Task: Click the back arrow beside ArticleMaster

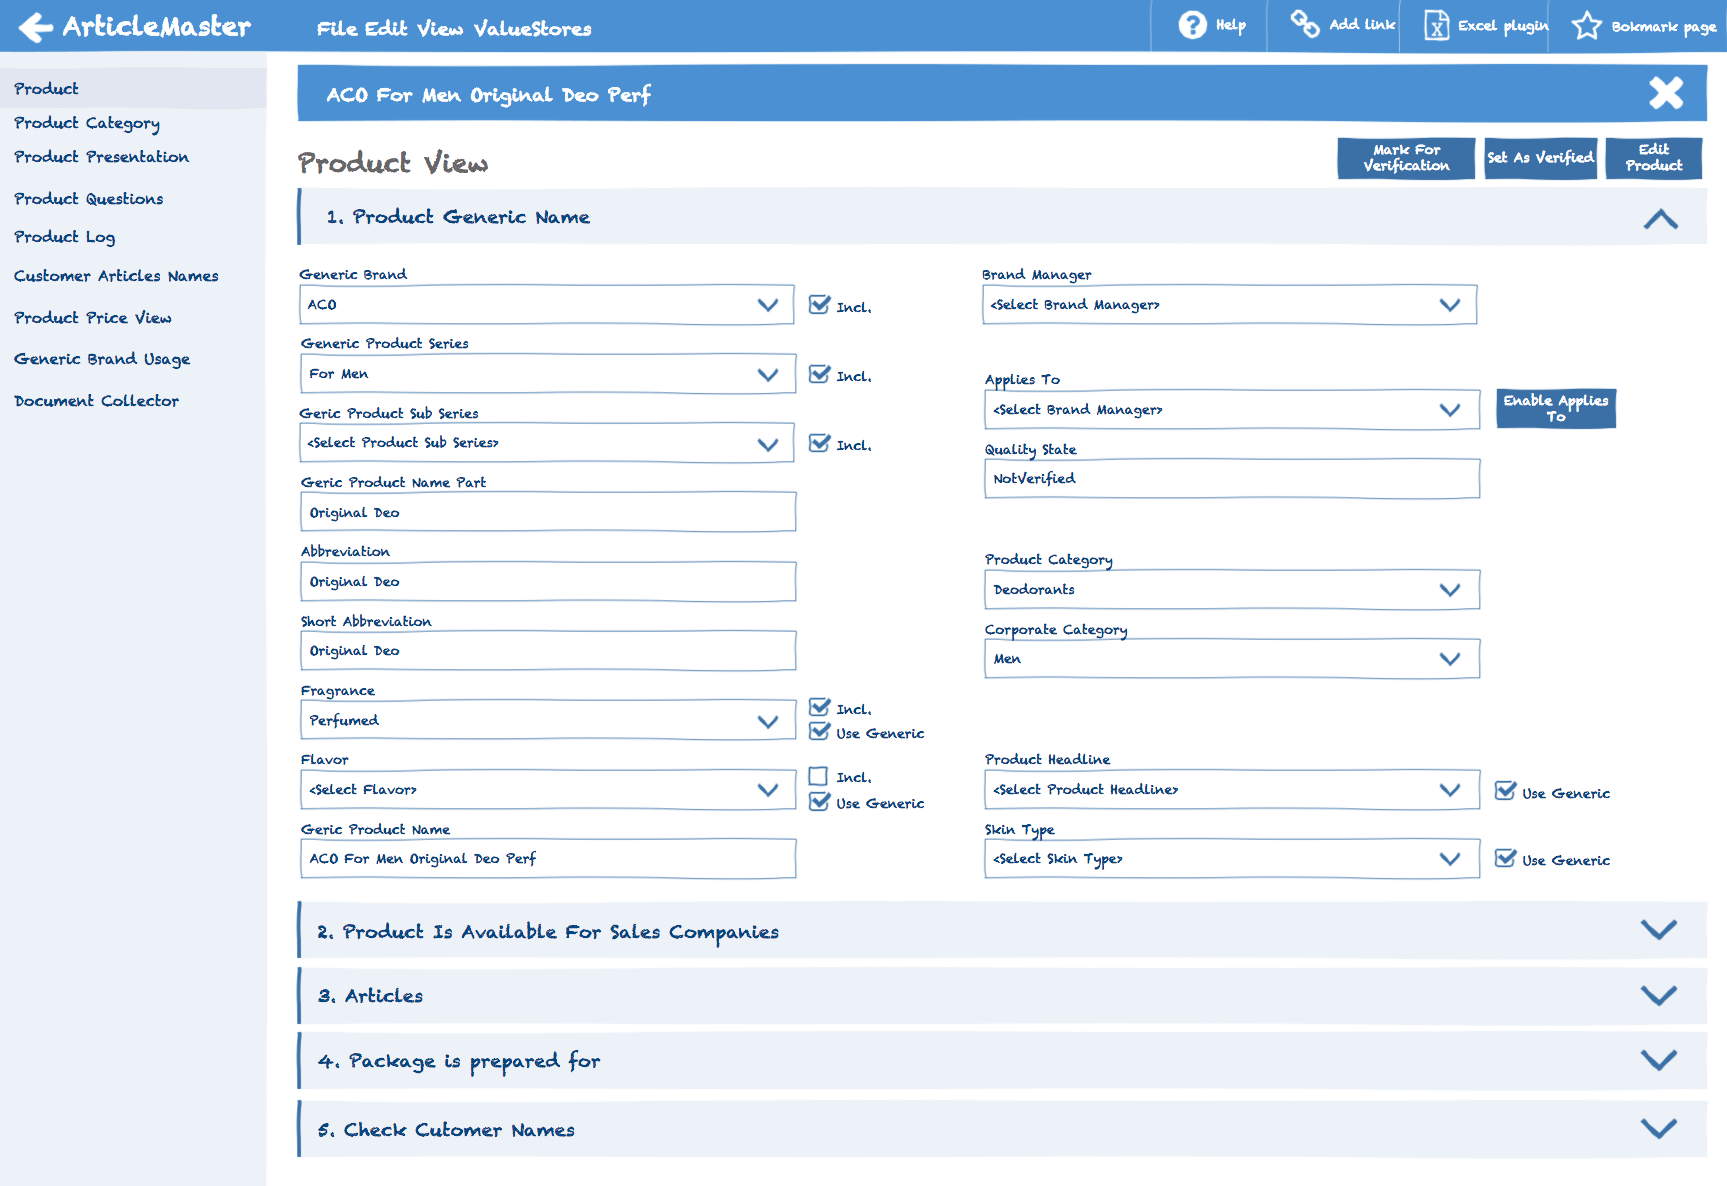Action: pyautogui.click(x=35, y=27)
